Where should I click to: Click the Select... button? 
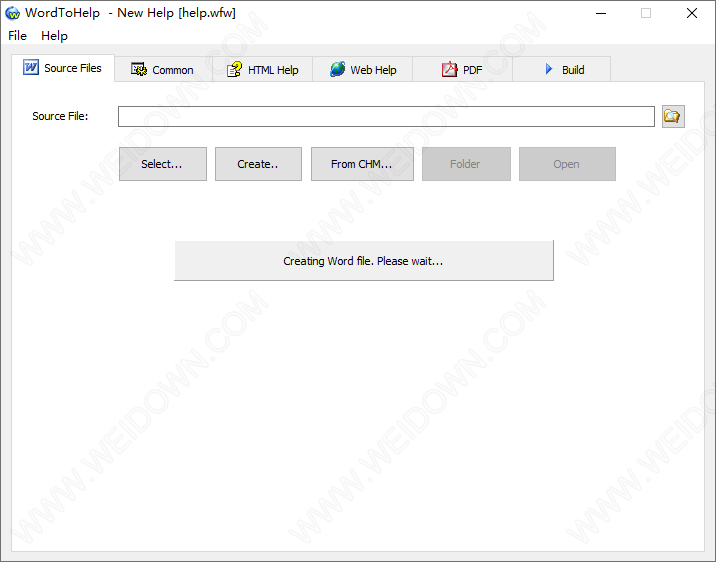click(163, 164)
